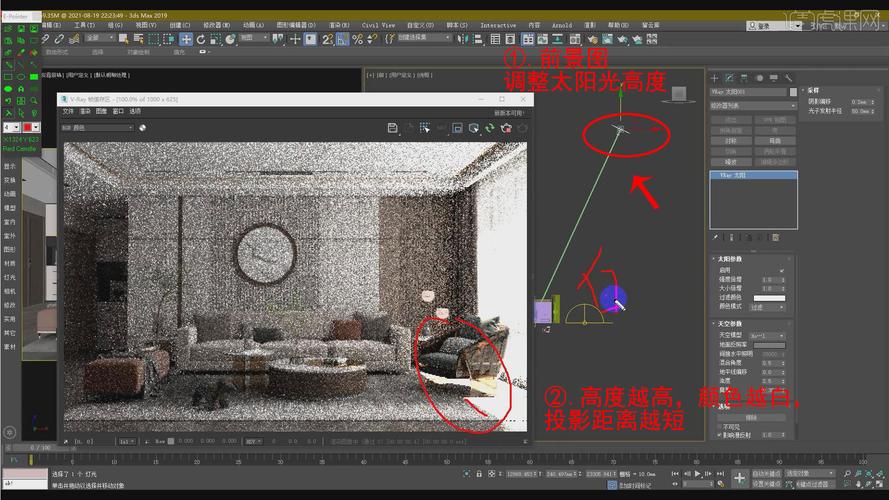This screenshot has width=889, height=500.
Task: Open the Modify command panel tab
Action: click(x=729, y=78)
